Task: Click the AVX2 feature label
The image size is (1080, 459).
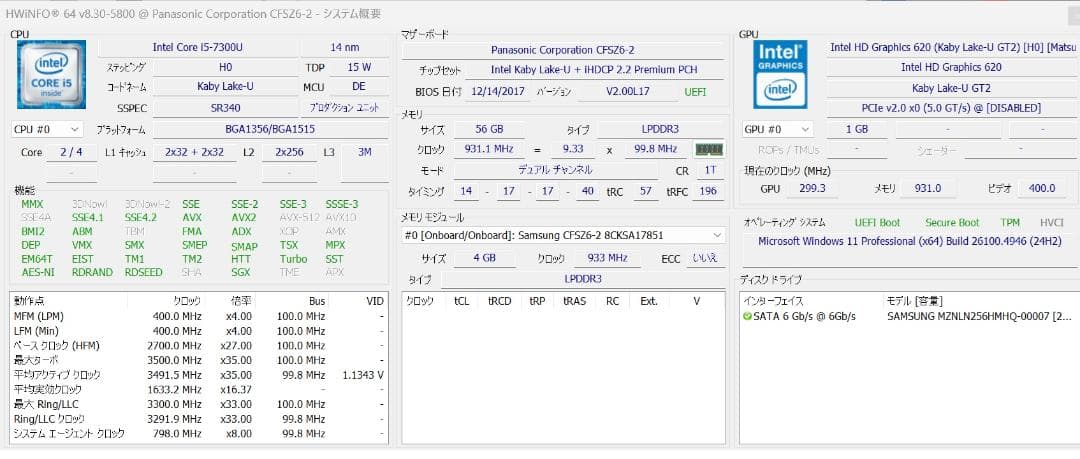Action: [x=244, y=218]
